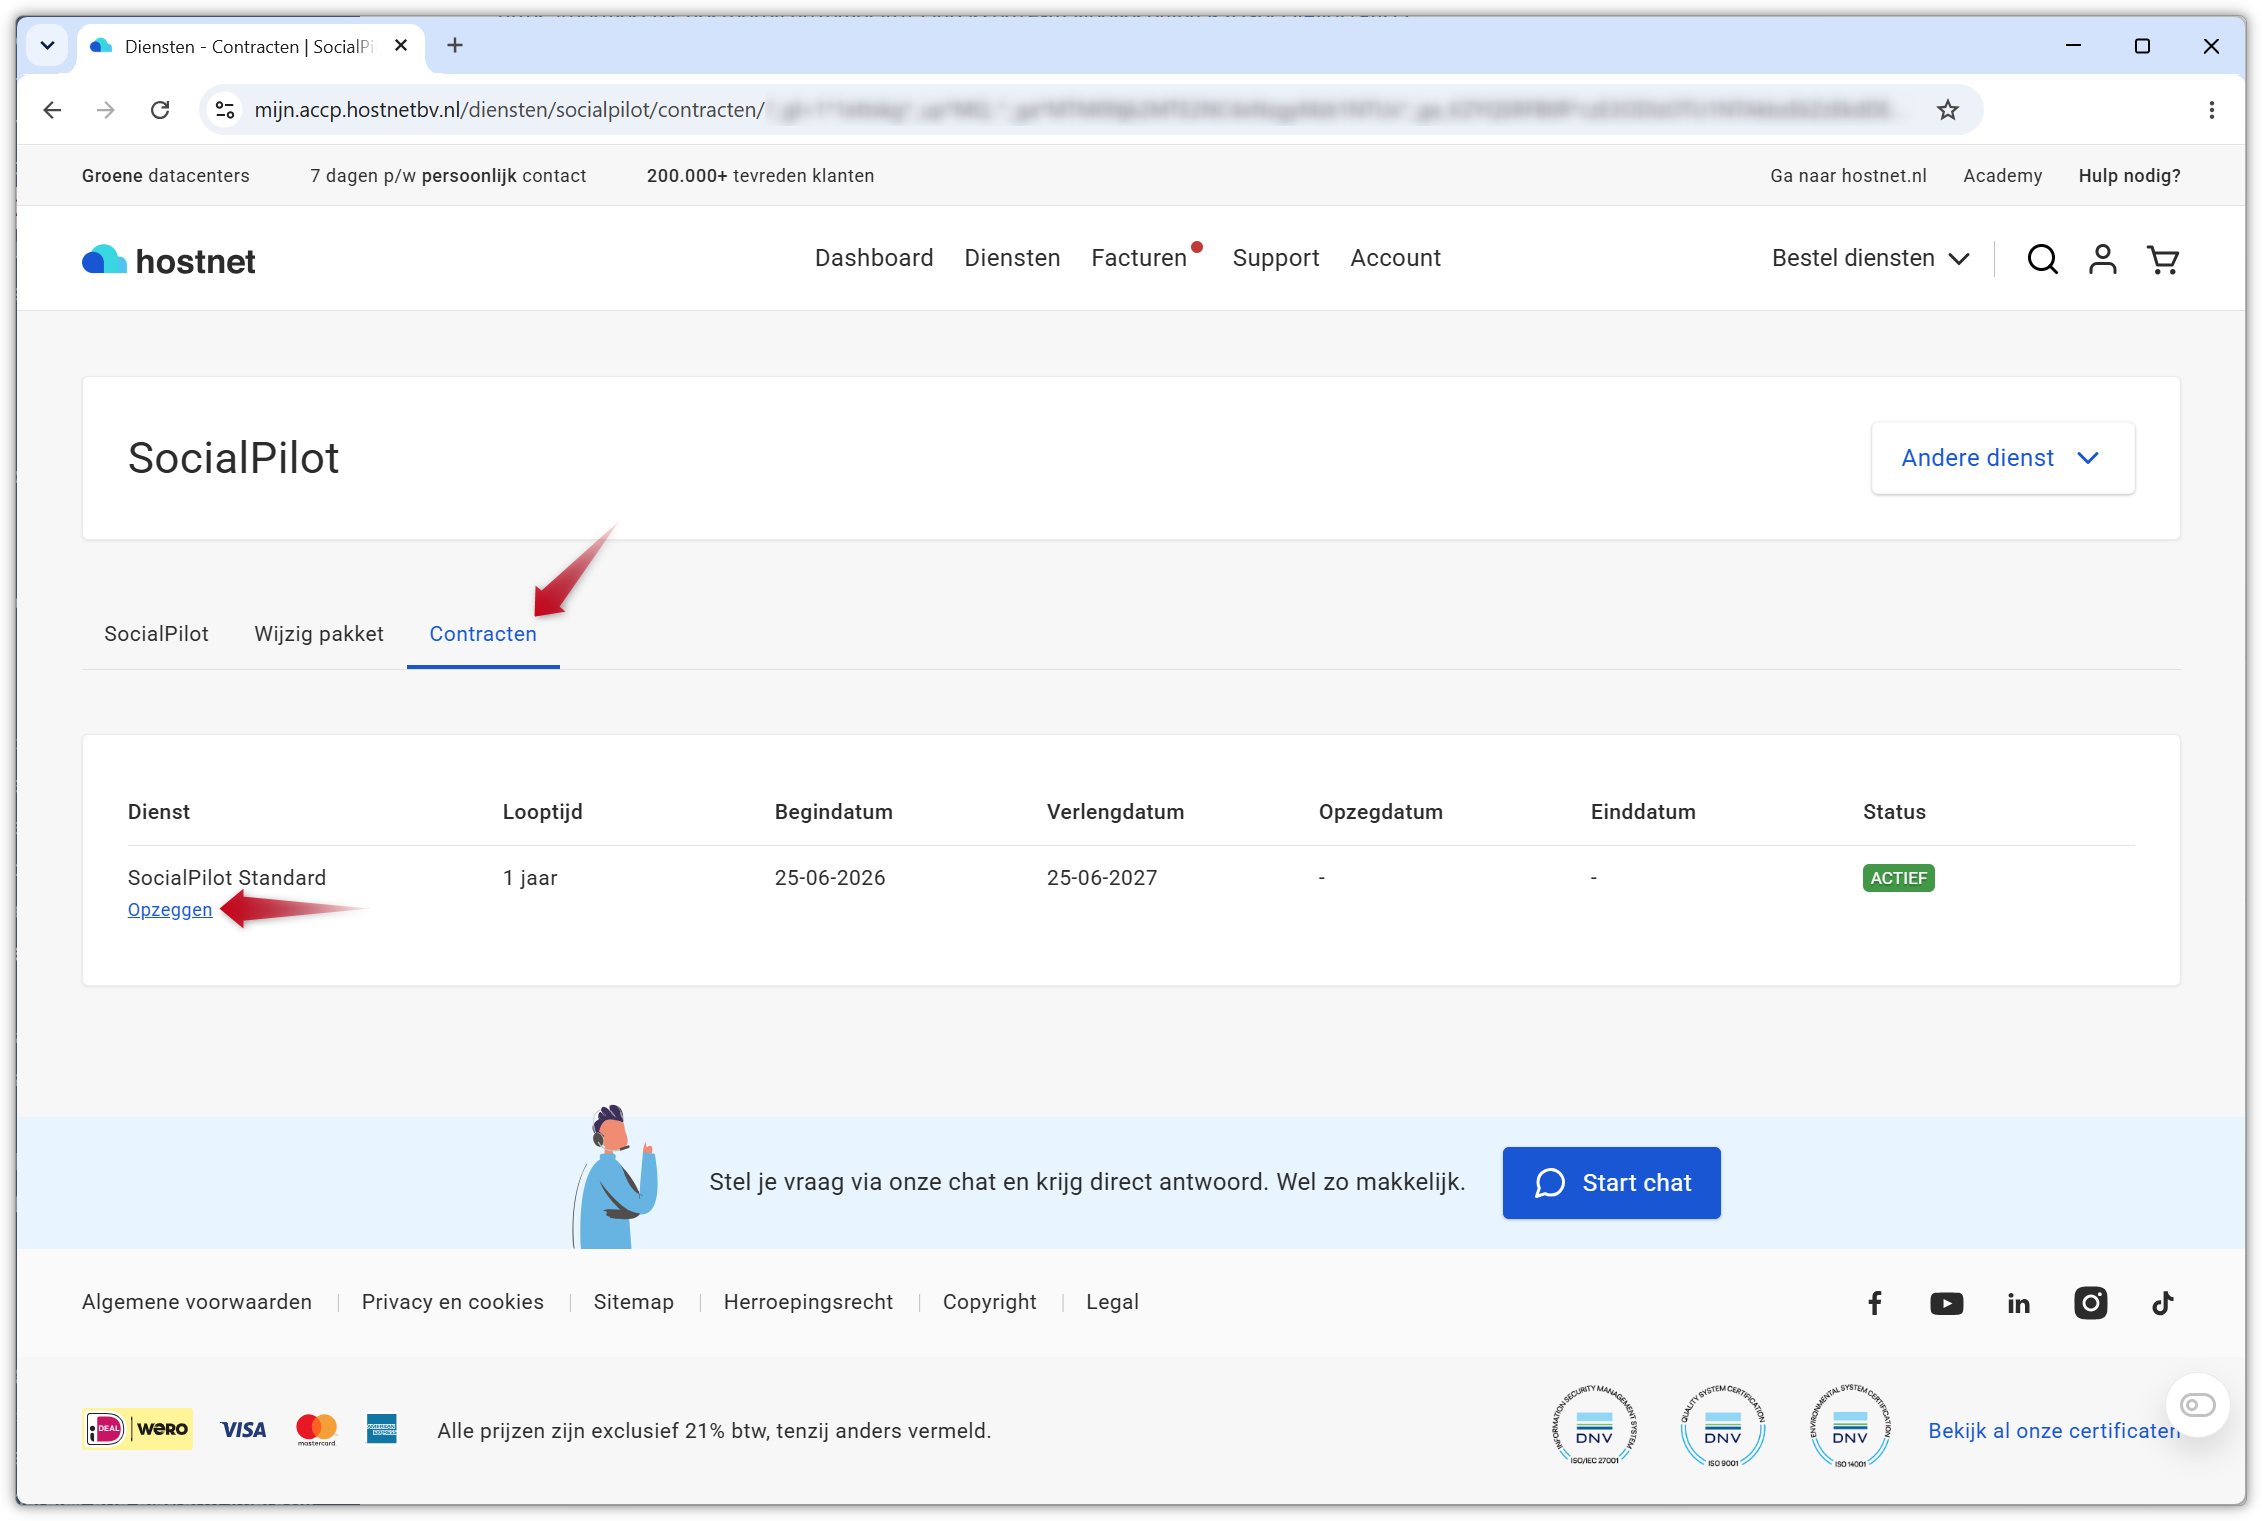
Task: Reload the page in the browser
Action: pos(160,110)
